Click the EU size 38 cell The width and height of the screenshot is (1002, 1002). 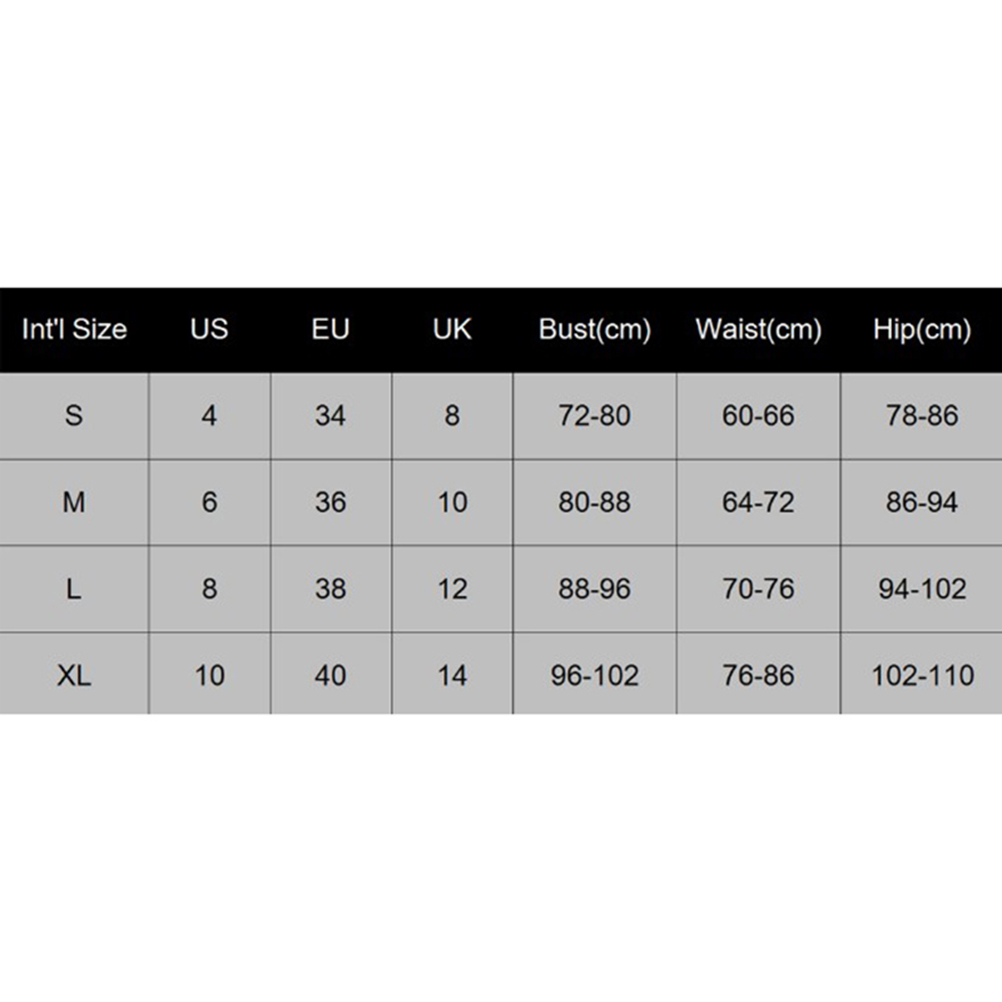[x=330, y=589]
